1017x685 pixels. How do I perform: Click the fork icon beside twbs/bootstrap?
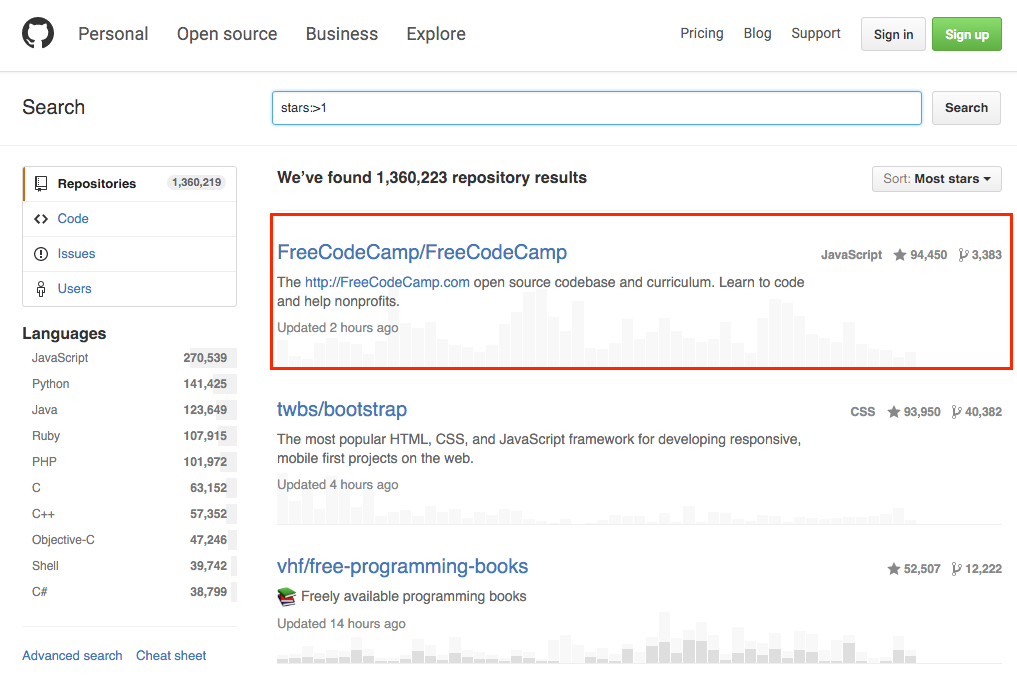[x=955, y=410]
